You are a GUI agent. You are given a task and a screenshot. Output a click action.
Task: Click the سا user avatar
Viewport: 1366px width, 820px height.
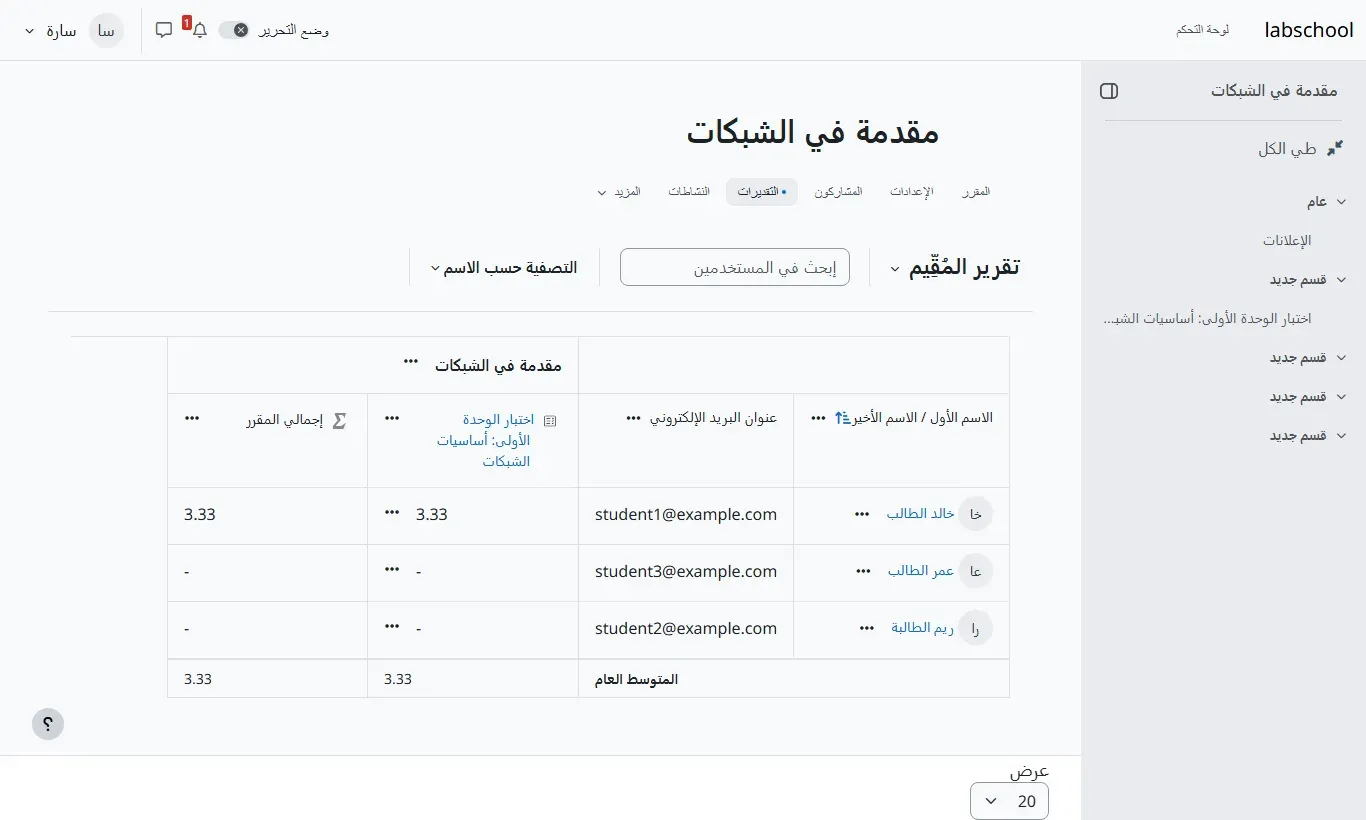point(106,30)
